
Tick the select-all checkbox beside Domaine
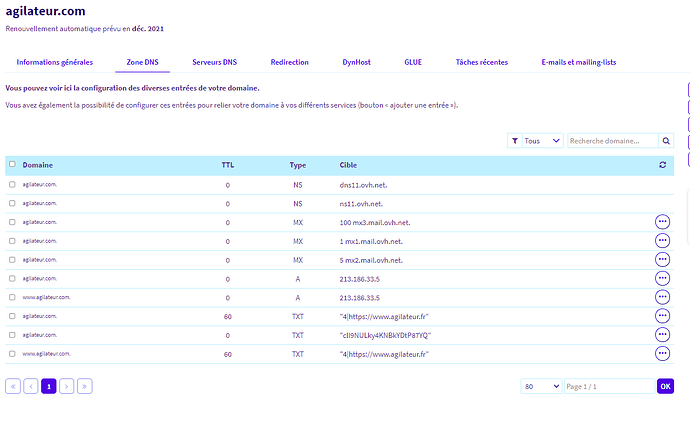coord(12,164)
